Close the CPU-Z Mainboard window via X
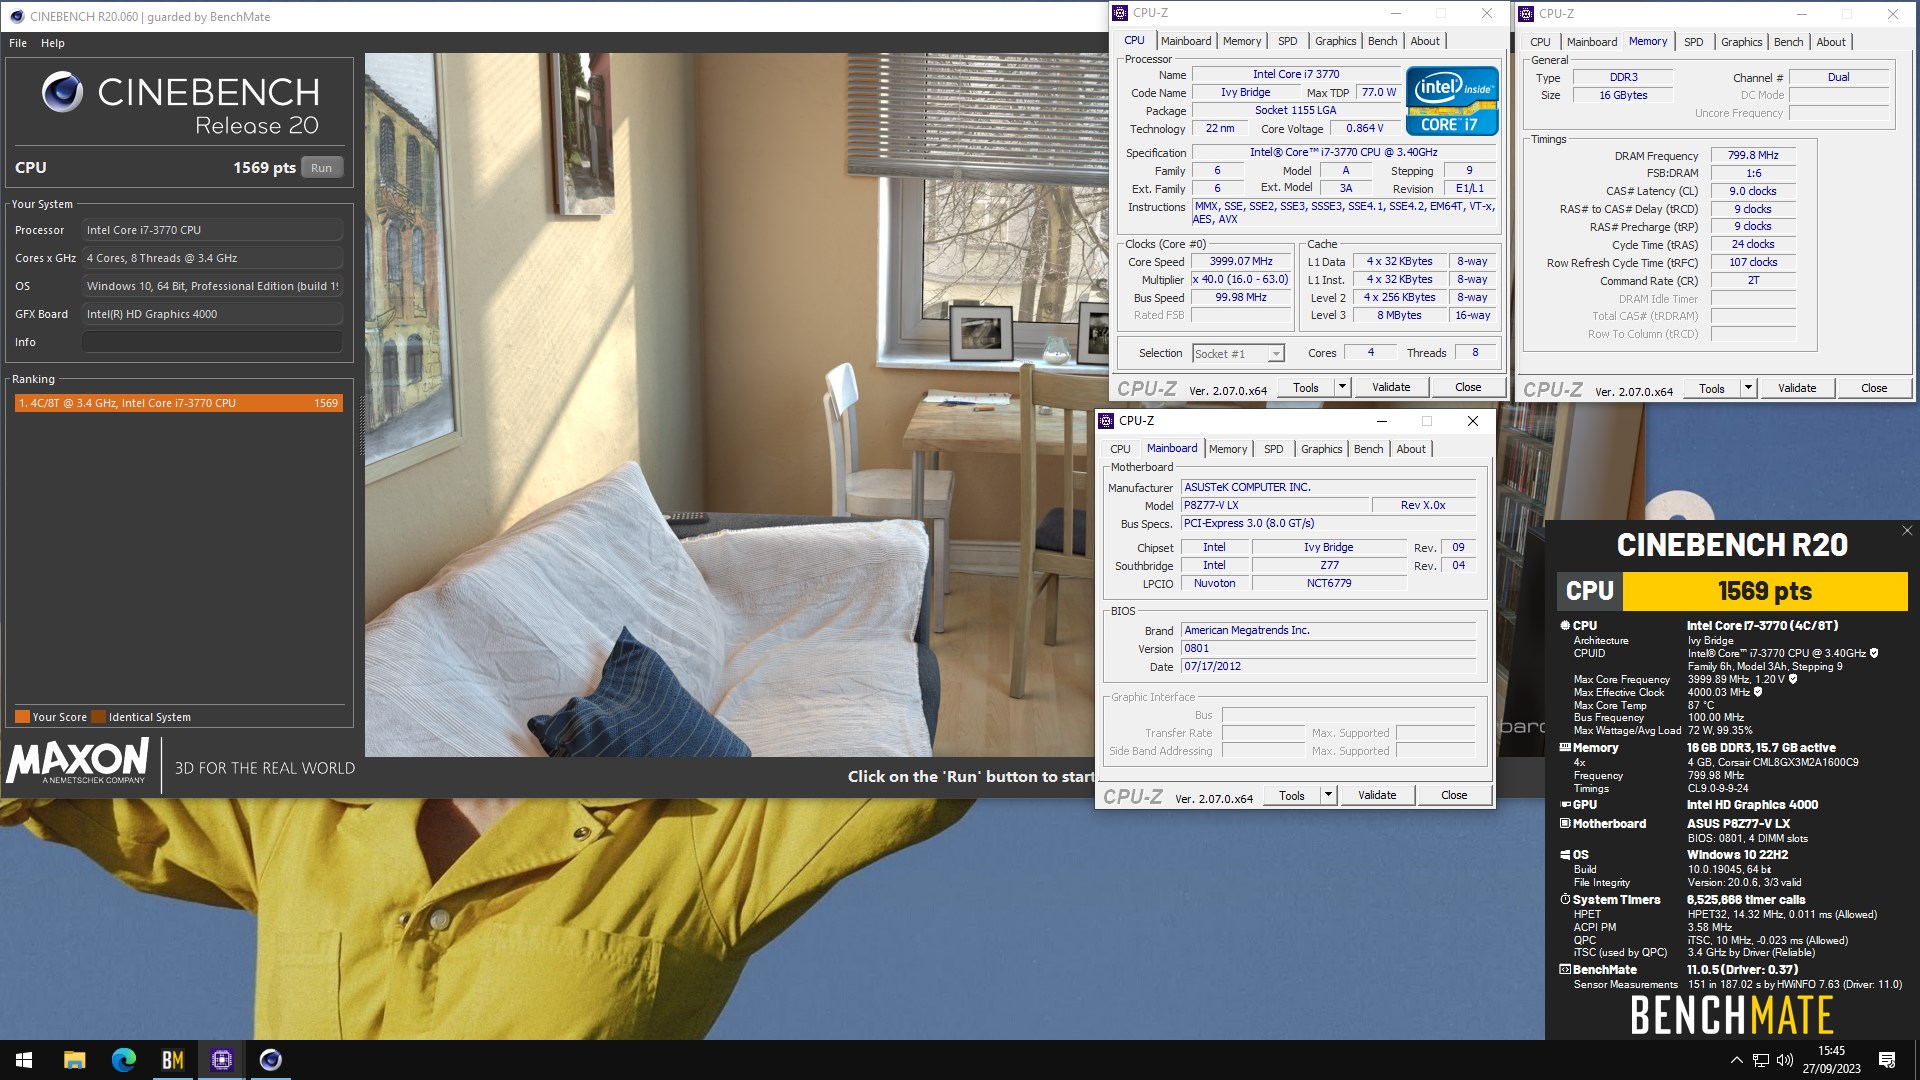Viewport: 1920px width, 1080px height. (x=1473, y=421)
